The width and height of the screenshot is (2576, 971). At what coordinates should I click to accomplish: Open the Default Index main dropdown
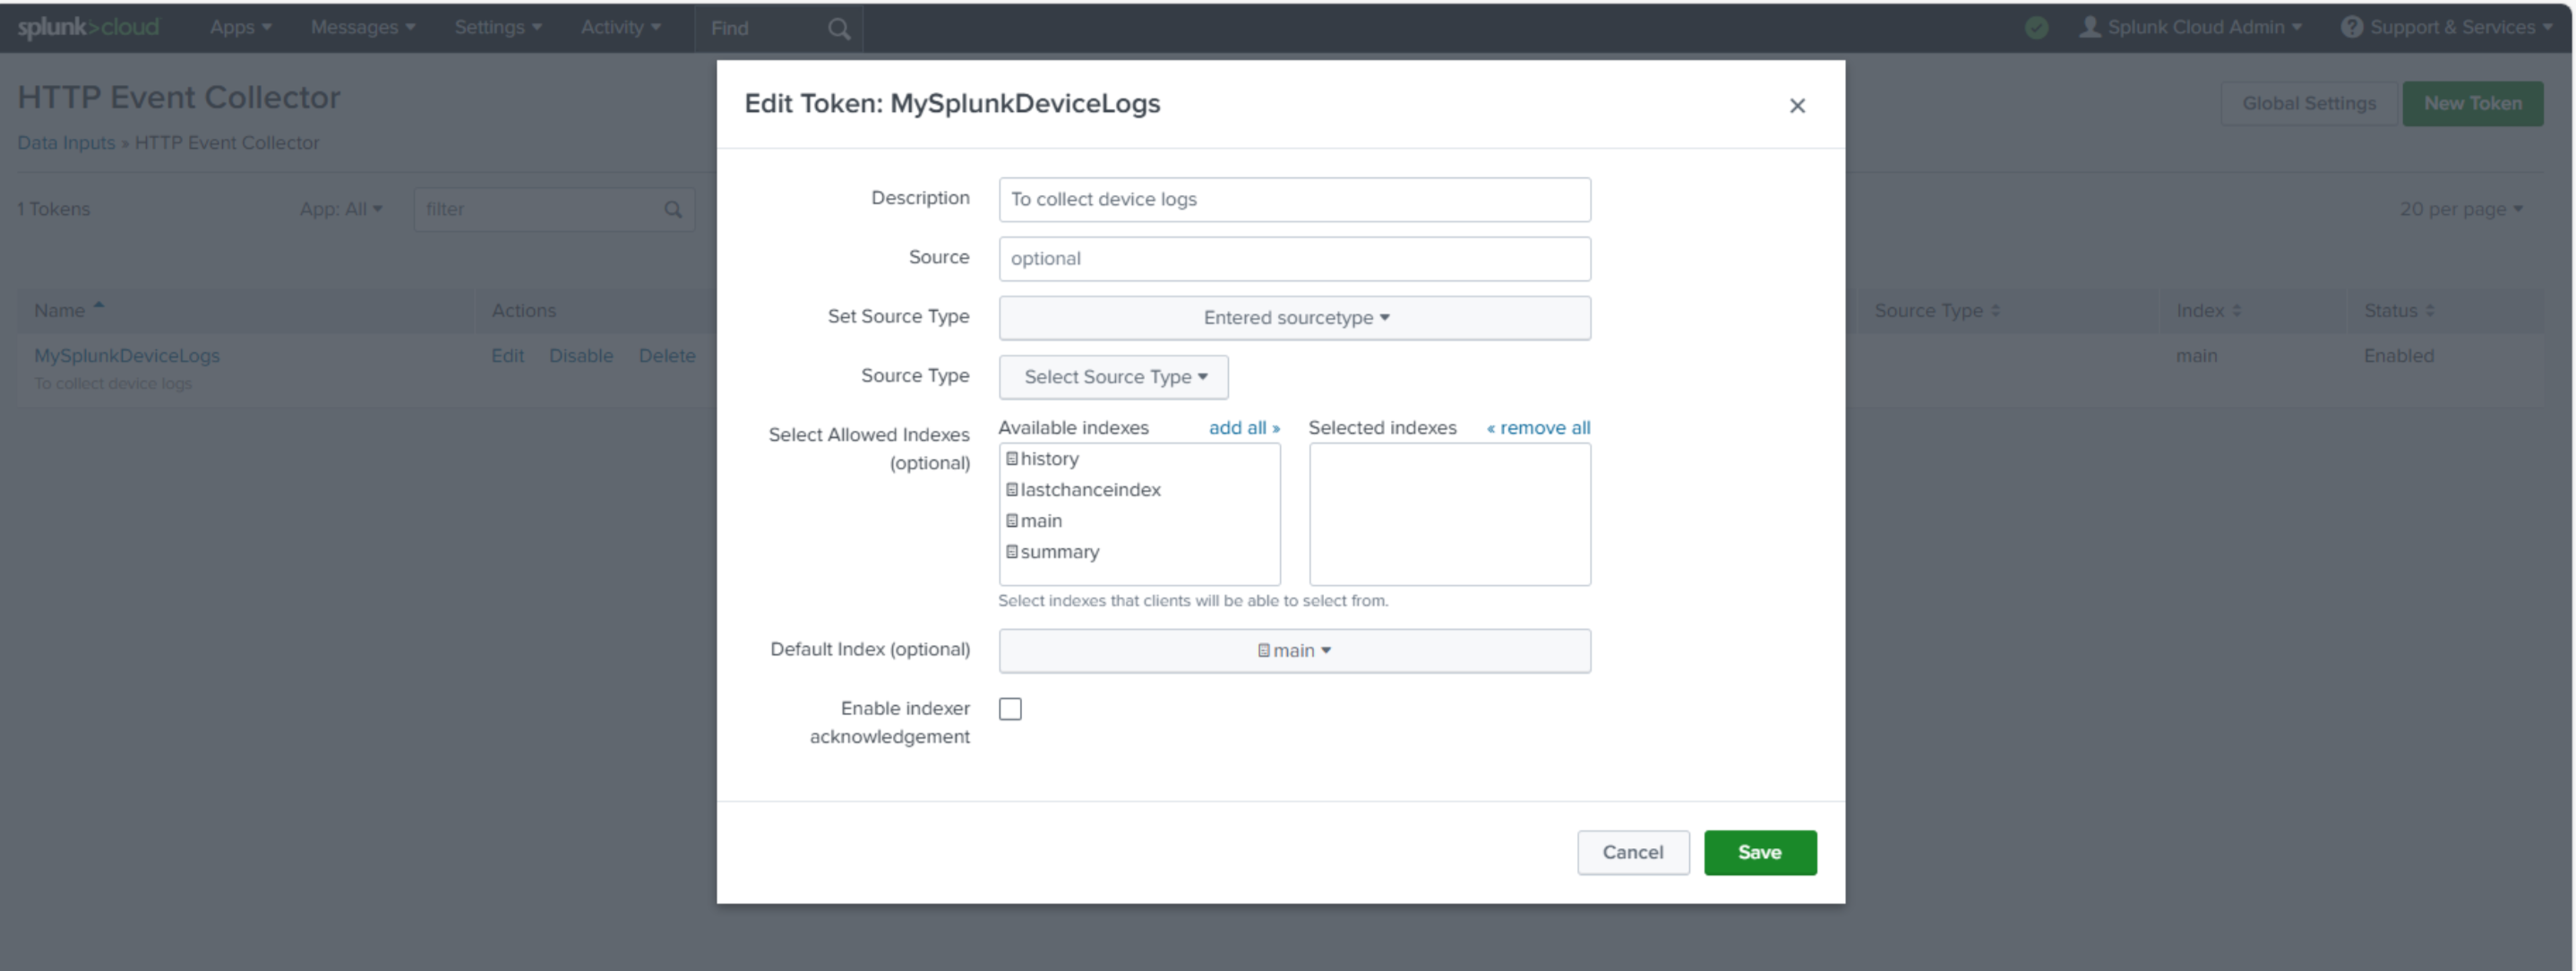click(x=1294, y=651)
